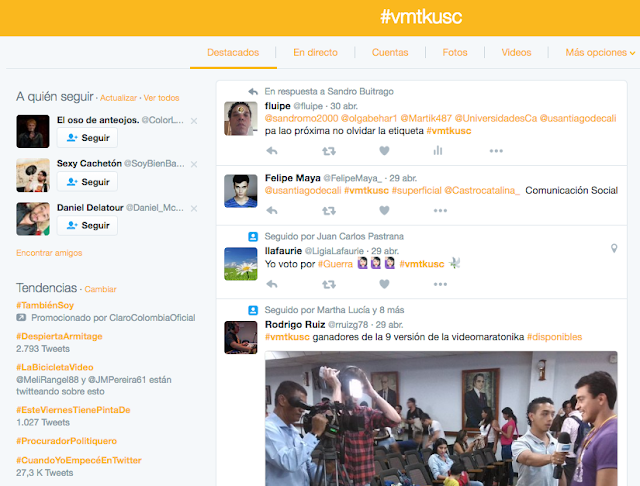Retweet llafaurie's tweet

[x=329, y=284]
